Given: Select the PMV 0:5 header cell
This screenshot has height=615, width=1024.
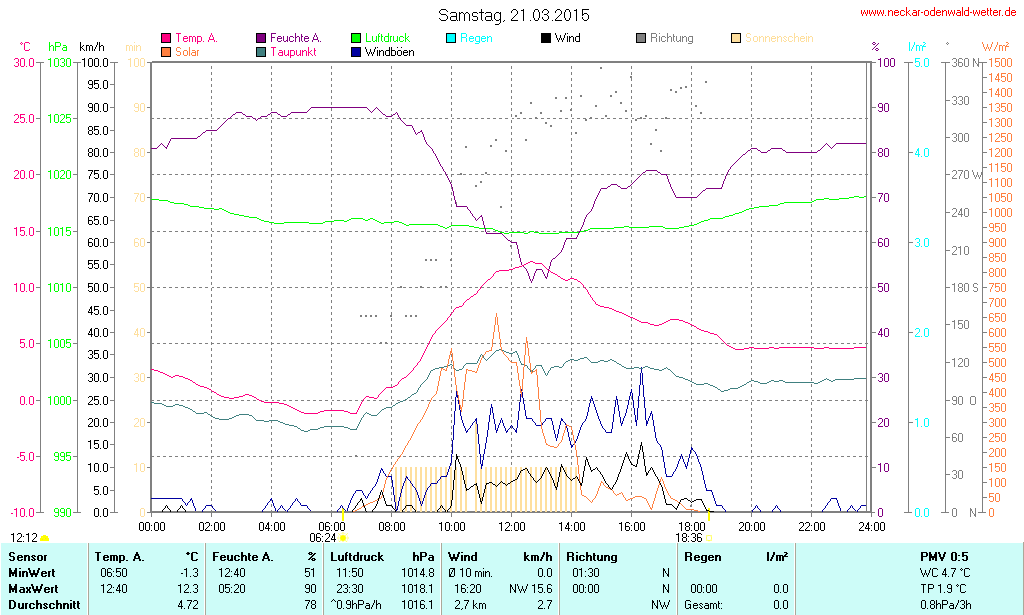Looking at the screenshot, I should tap(943, 556).
